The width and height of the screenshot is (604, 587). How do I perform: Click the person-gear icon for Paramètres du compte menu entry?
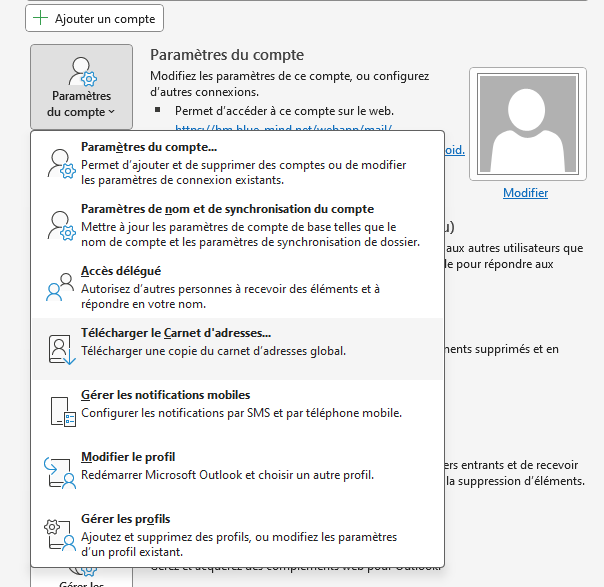point(61,164)
